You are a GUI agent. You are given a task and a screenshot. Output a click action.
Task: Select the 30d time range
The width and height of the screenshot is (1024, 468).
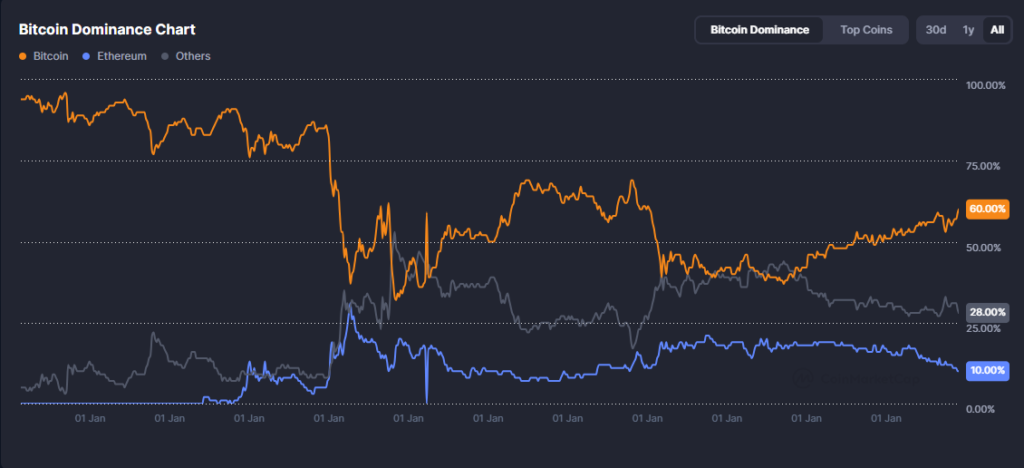pyautogui.click(x=936, y=30)
